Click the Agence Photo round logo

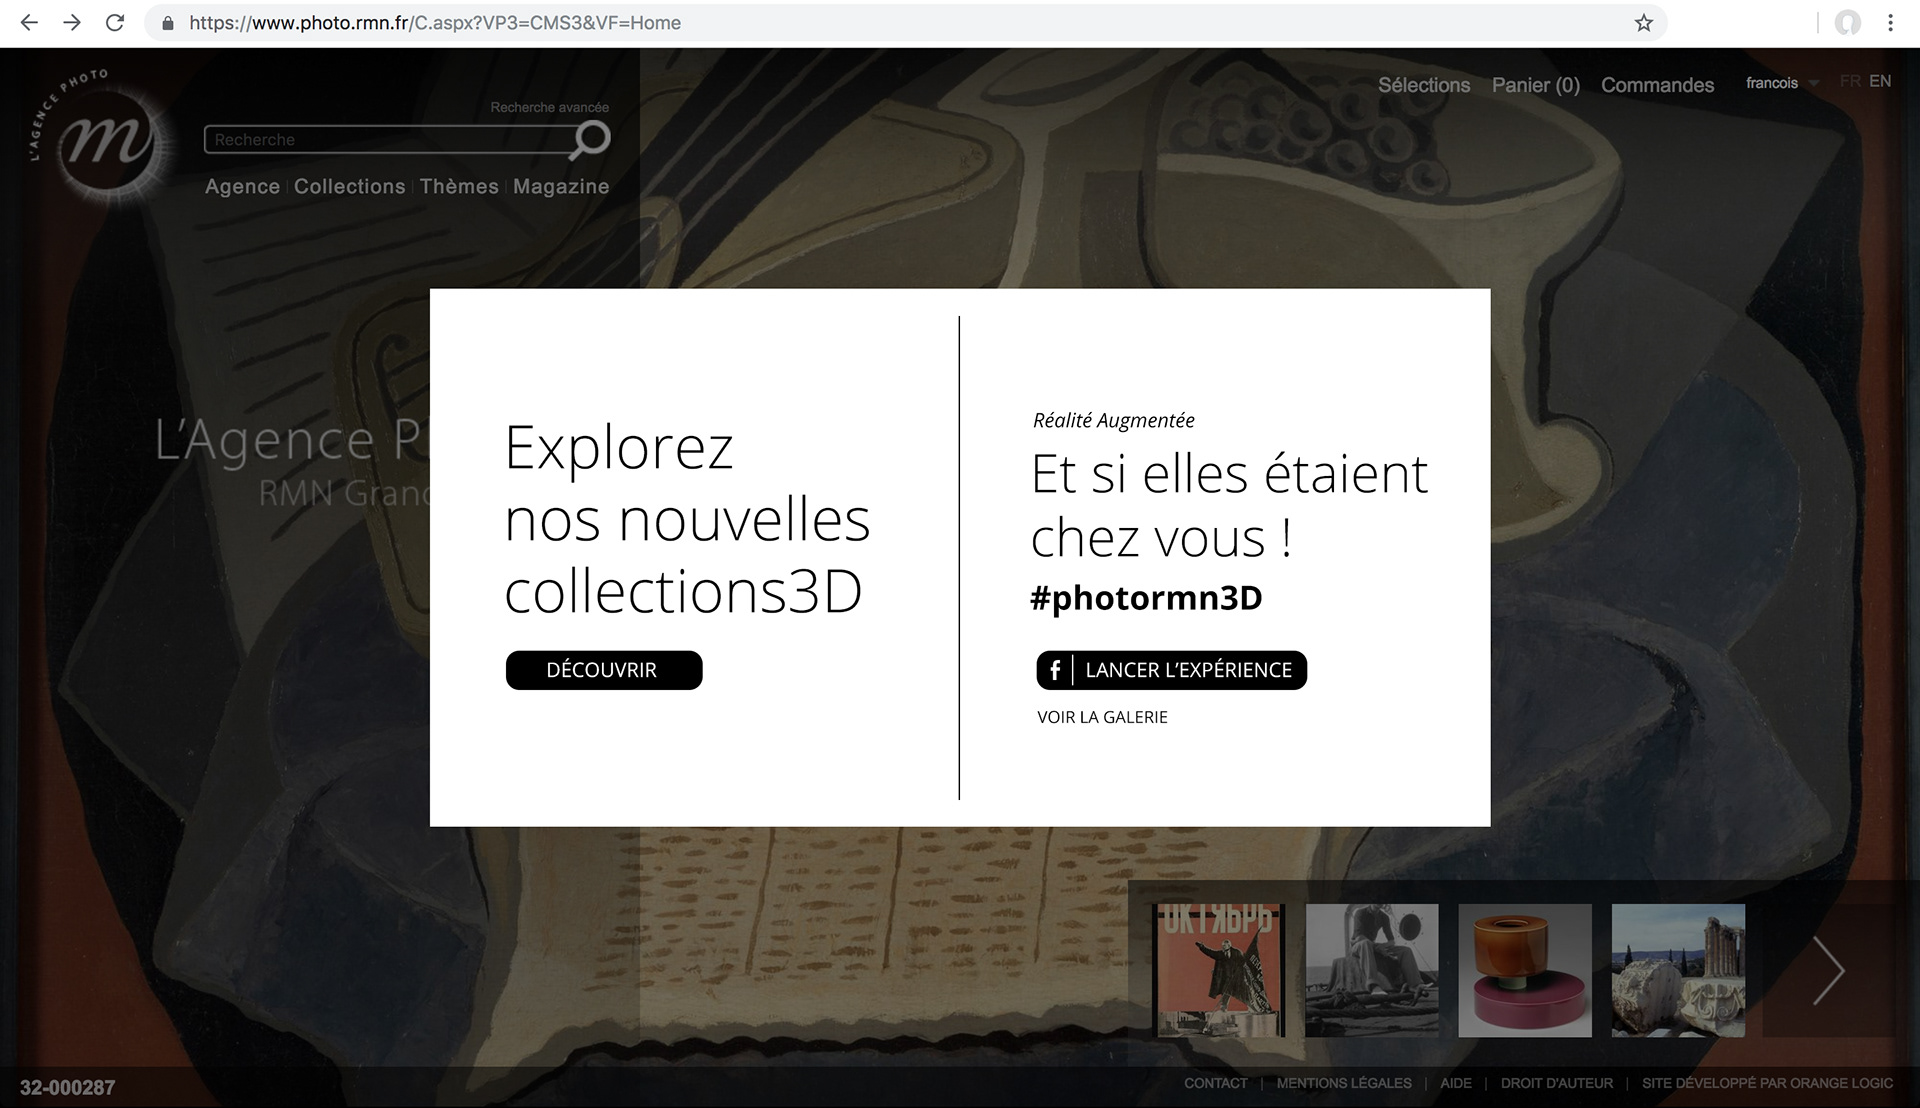[107, 143]
